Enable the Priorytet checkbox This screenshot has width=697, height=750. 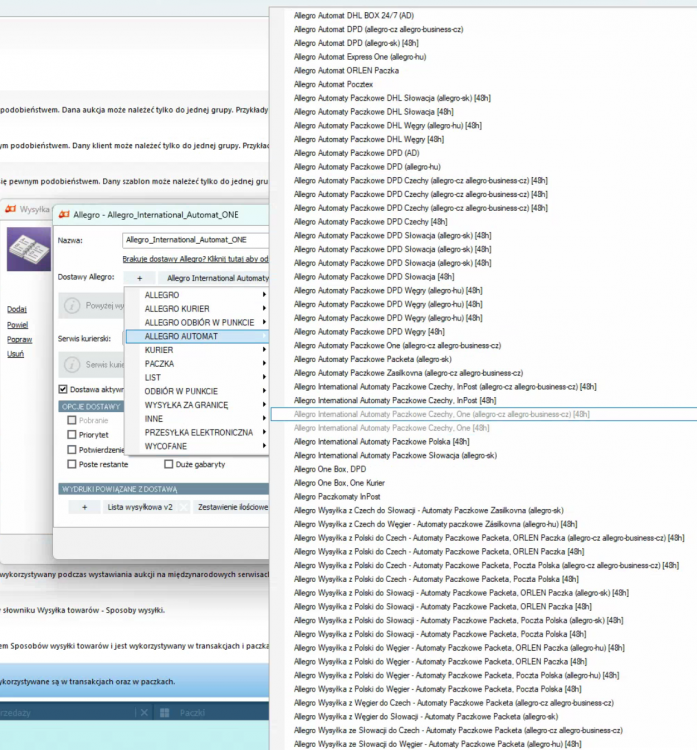[x=72, y=434]
